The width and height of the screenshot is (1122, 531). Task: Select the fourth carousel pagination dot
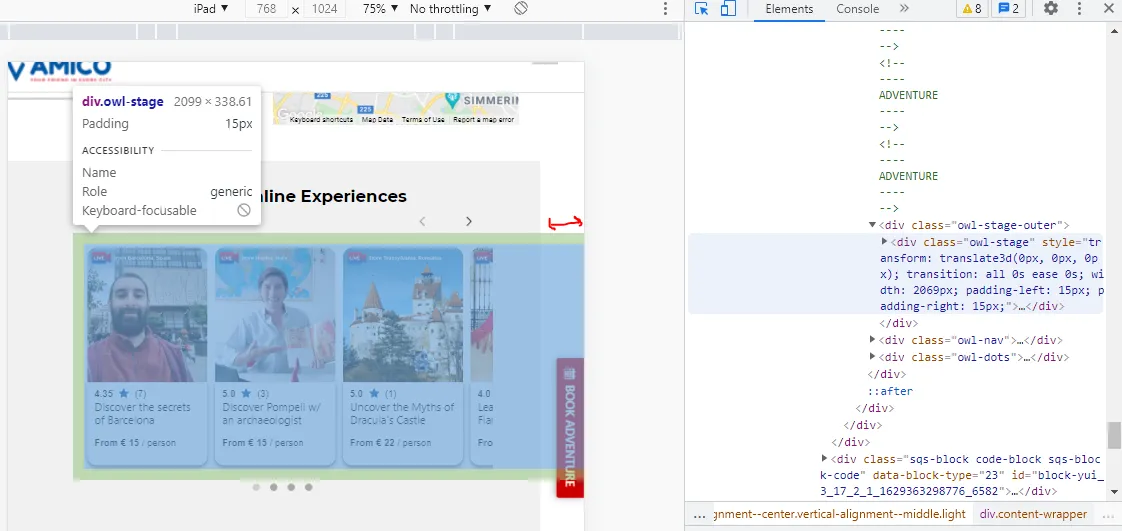pos(308,487)
